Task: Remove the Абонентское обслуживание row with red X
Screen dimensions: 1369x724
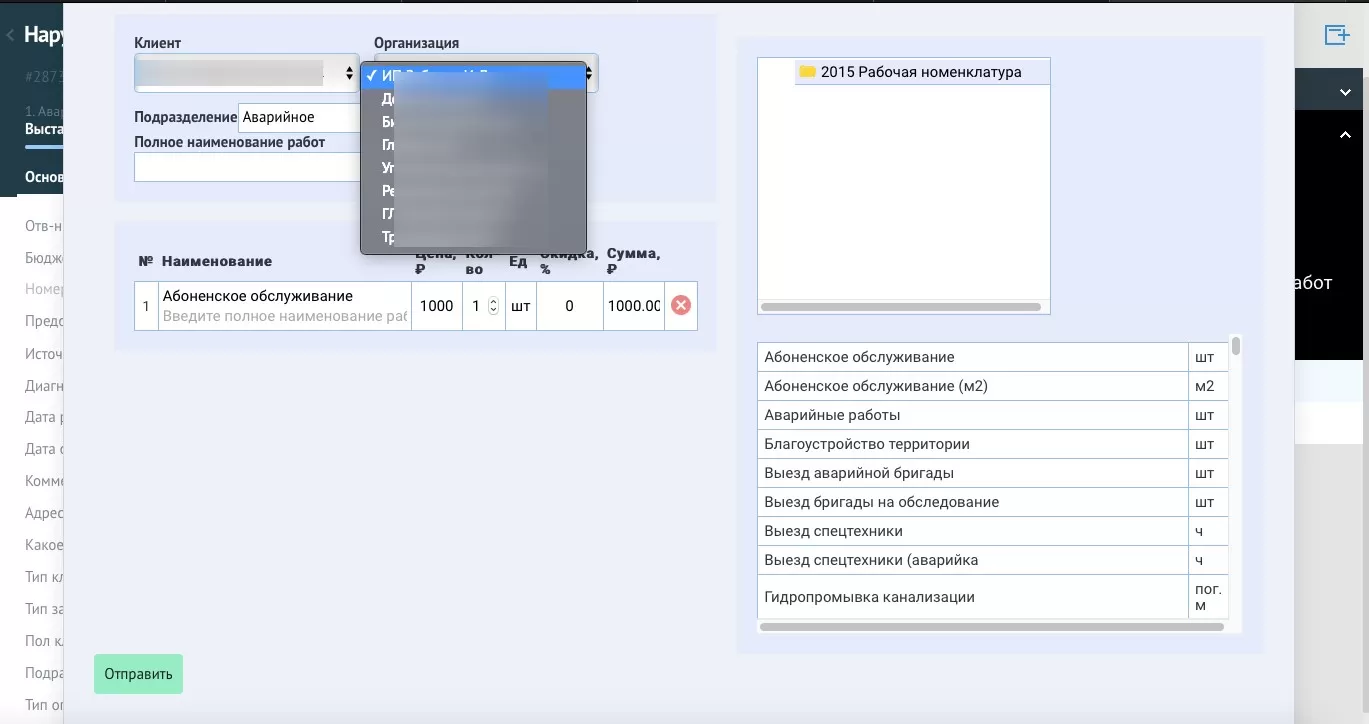Action: [x=681, y=306]
